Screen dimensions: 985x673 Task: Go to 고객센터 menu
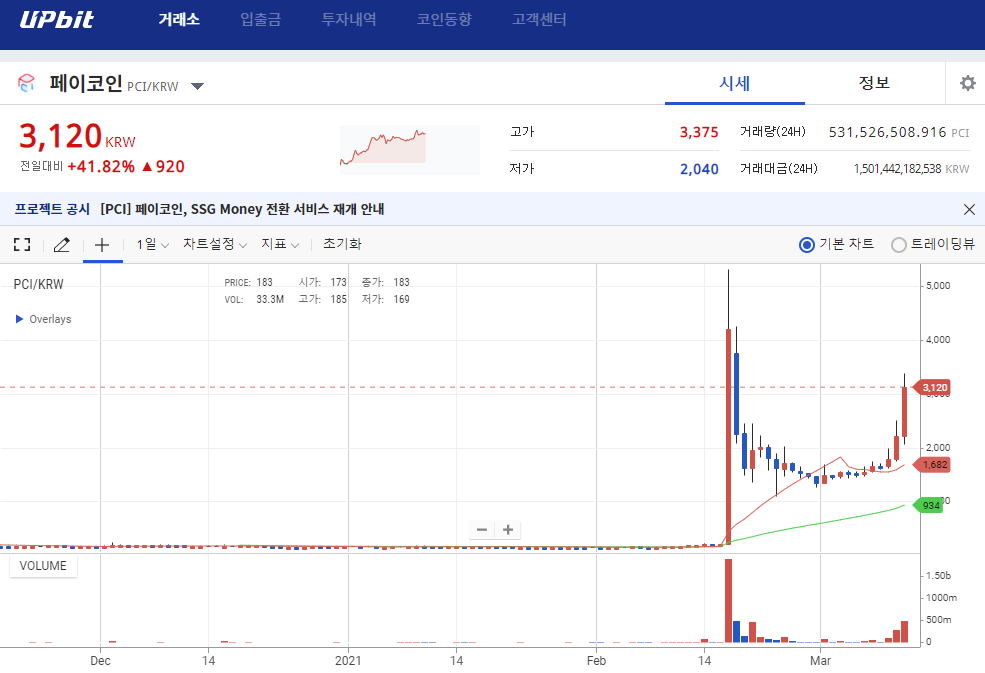tap(539, 19)
